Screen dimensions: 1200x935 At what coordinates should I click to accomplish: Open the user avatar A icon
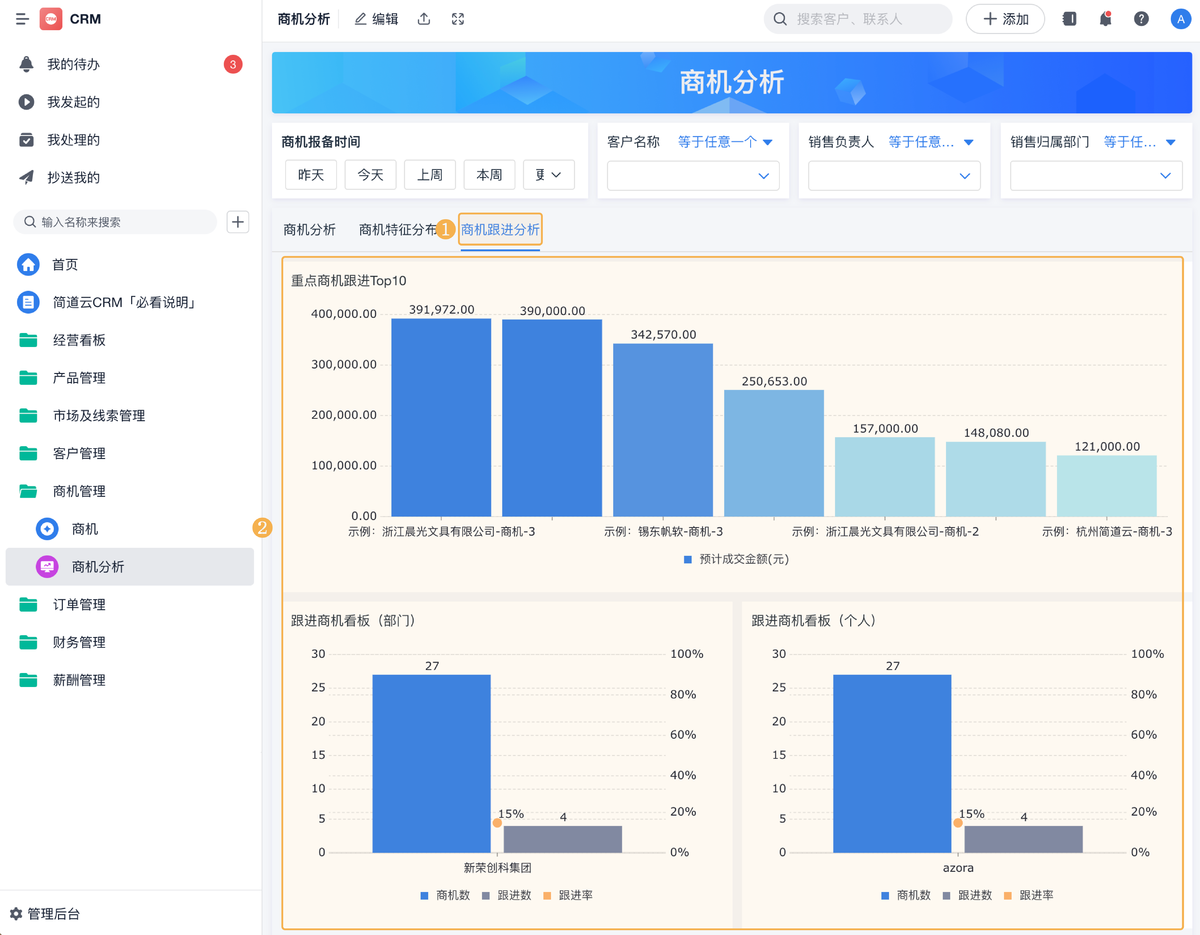tap(1178, 19)
